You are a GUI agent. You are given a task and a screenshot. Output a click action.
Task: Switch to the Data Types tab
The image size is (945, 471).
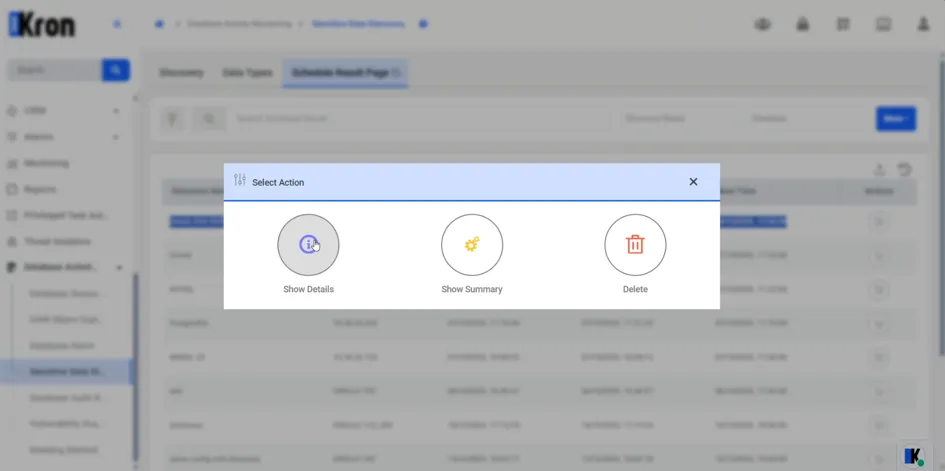[247, 73]
